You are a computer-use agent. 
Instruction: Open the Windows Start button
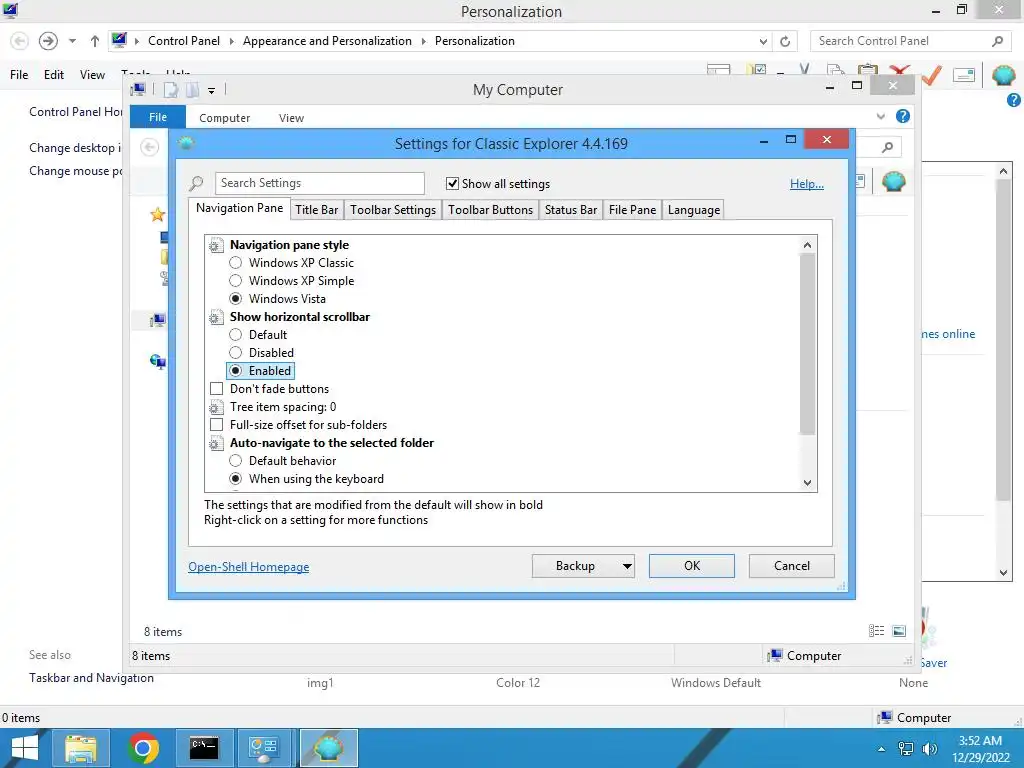point(24,748)
